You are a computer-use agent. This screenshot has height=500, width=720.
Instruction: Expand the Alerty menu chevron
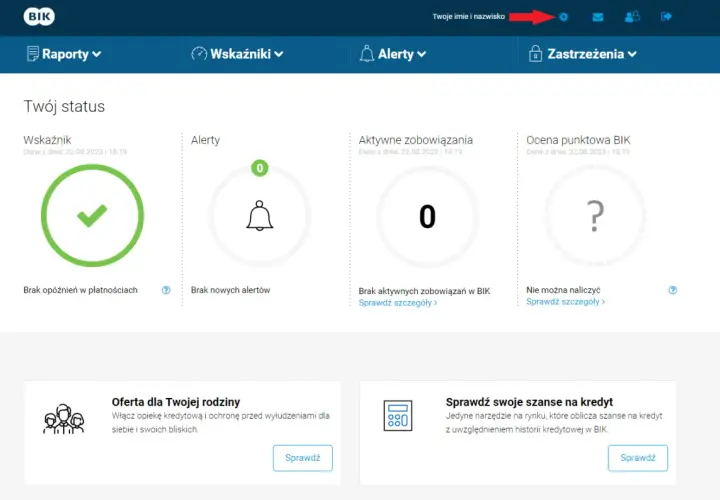(x=422, y=54)
